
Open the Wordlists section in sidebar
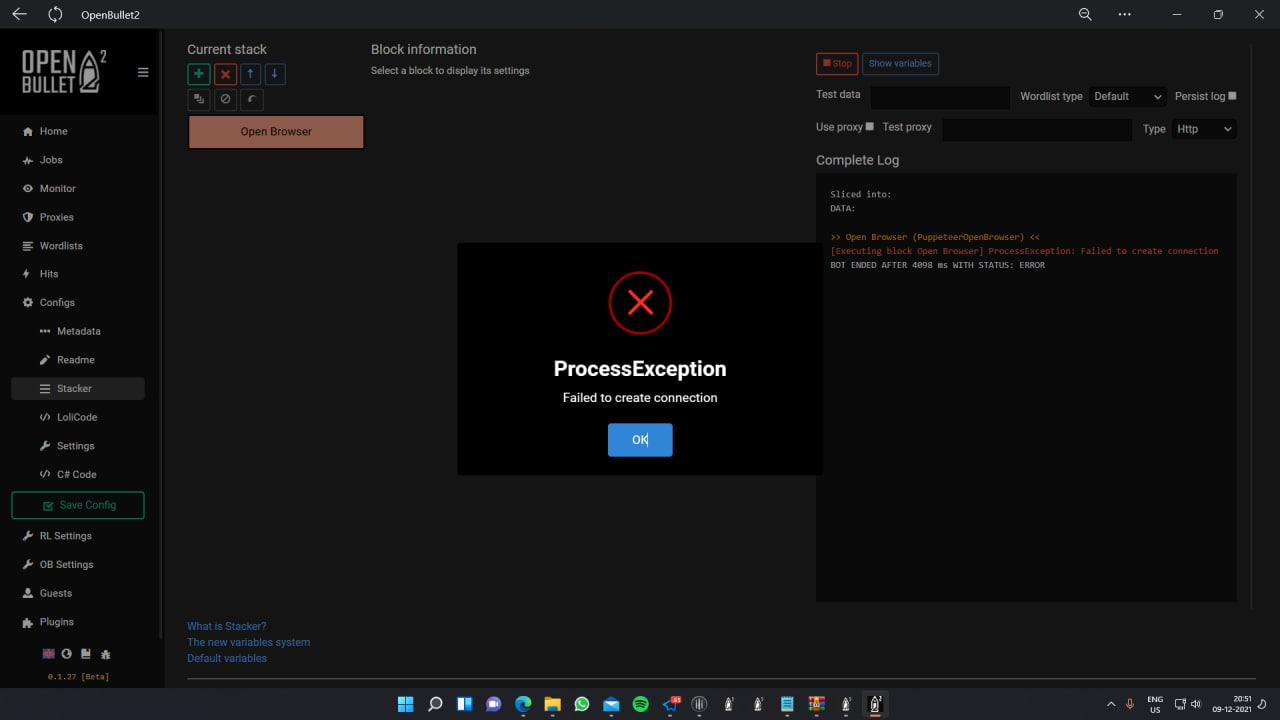[x=63, y=245]
